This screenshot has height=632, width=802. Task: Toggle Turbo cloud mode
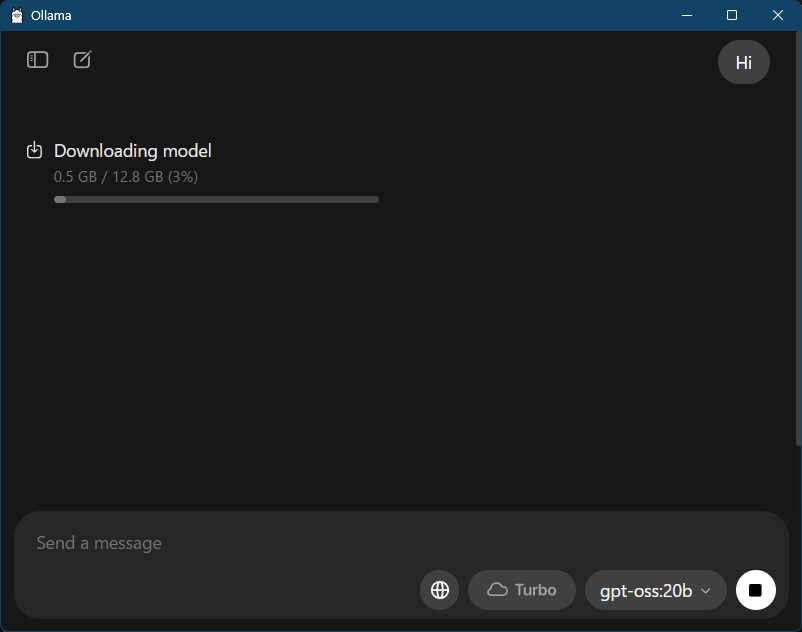(x=521, y=590)
